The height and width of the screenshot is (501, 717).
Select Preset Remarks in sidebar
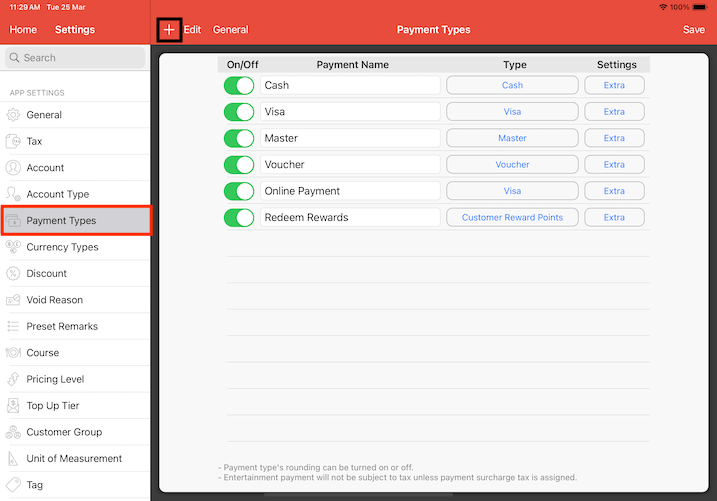(x=75, y=326)
